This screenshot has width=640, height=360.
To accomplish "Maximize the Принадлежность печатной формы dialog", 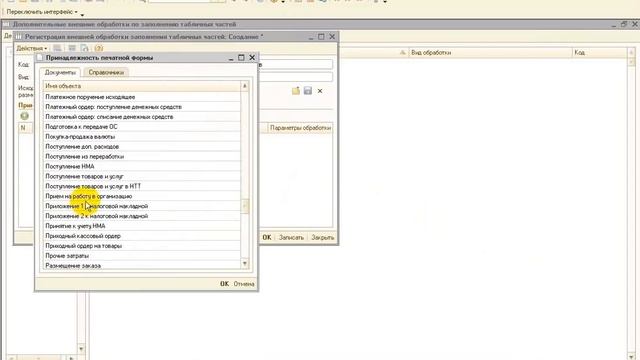I will [x=241, y=58].
